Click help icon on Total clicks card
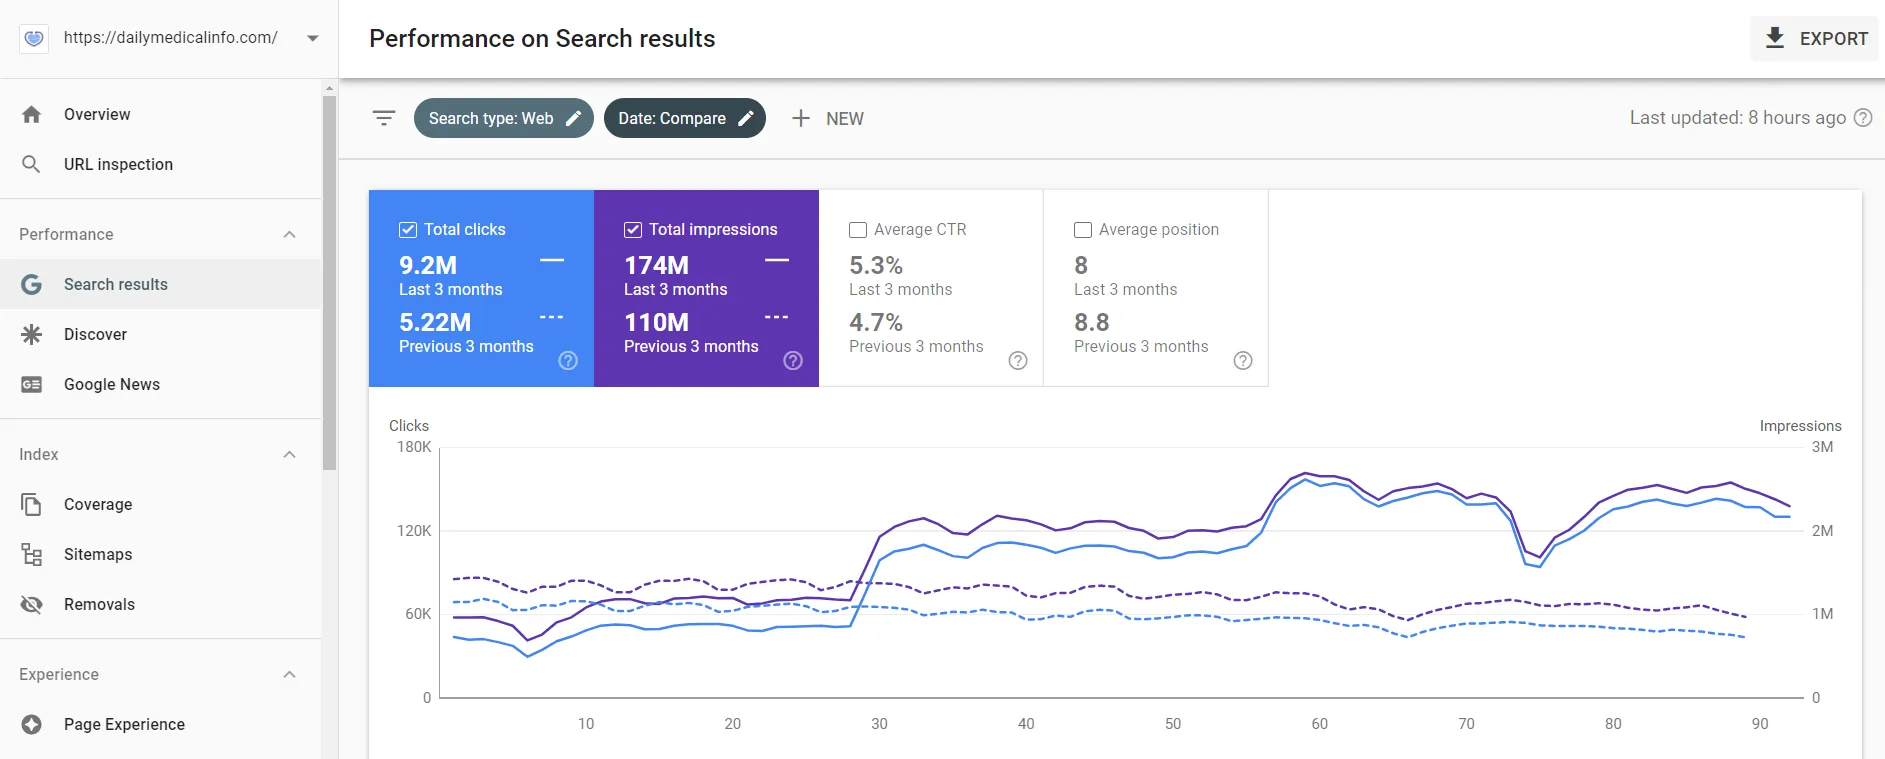The image size is (1885, 759). 568,361
